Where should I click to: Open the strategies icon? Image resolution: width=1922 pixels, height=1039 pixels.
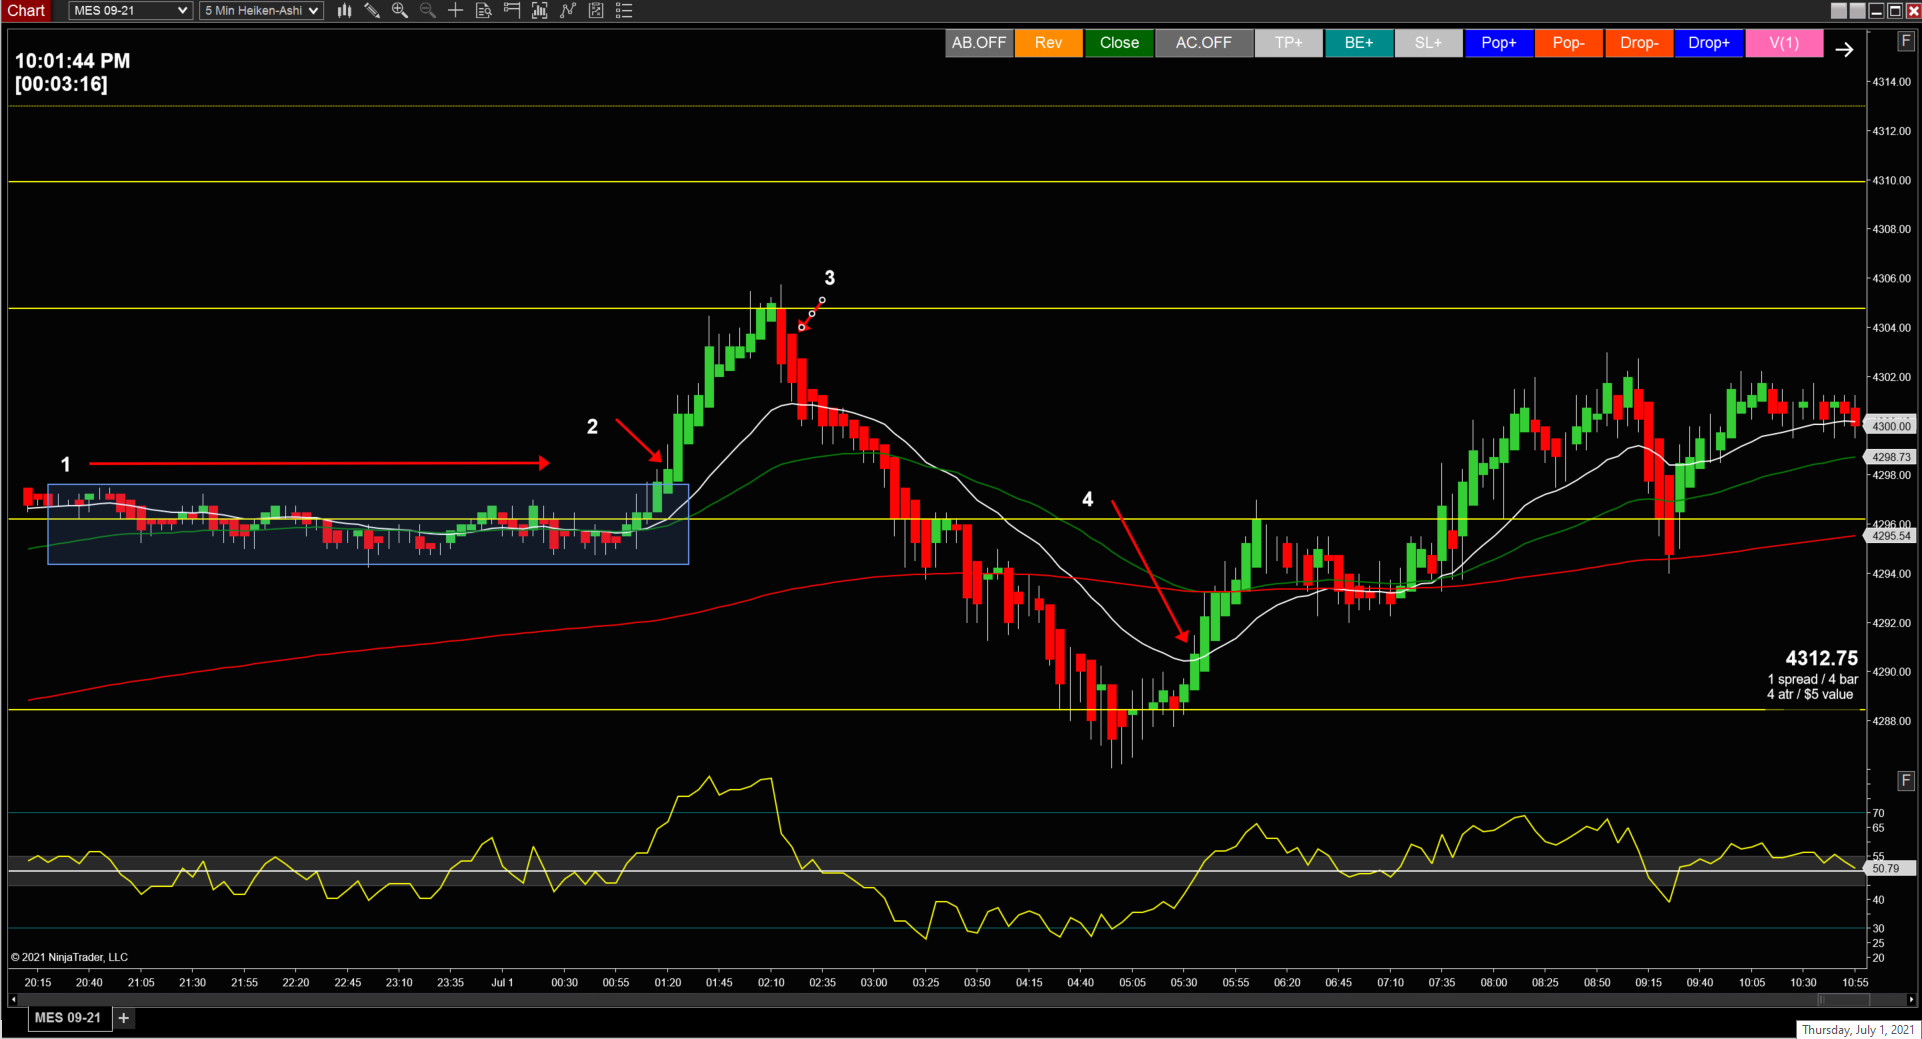click(x=596, y=10)
